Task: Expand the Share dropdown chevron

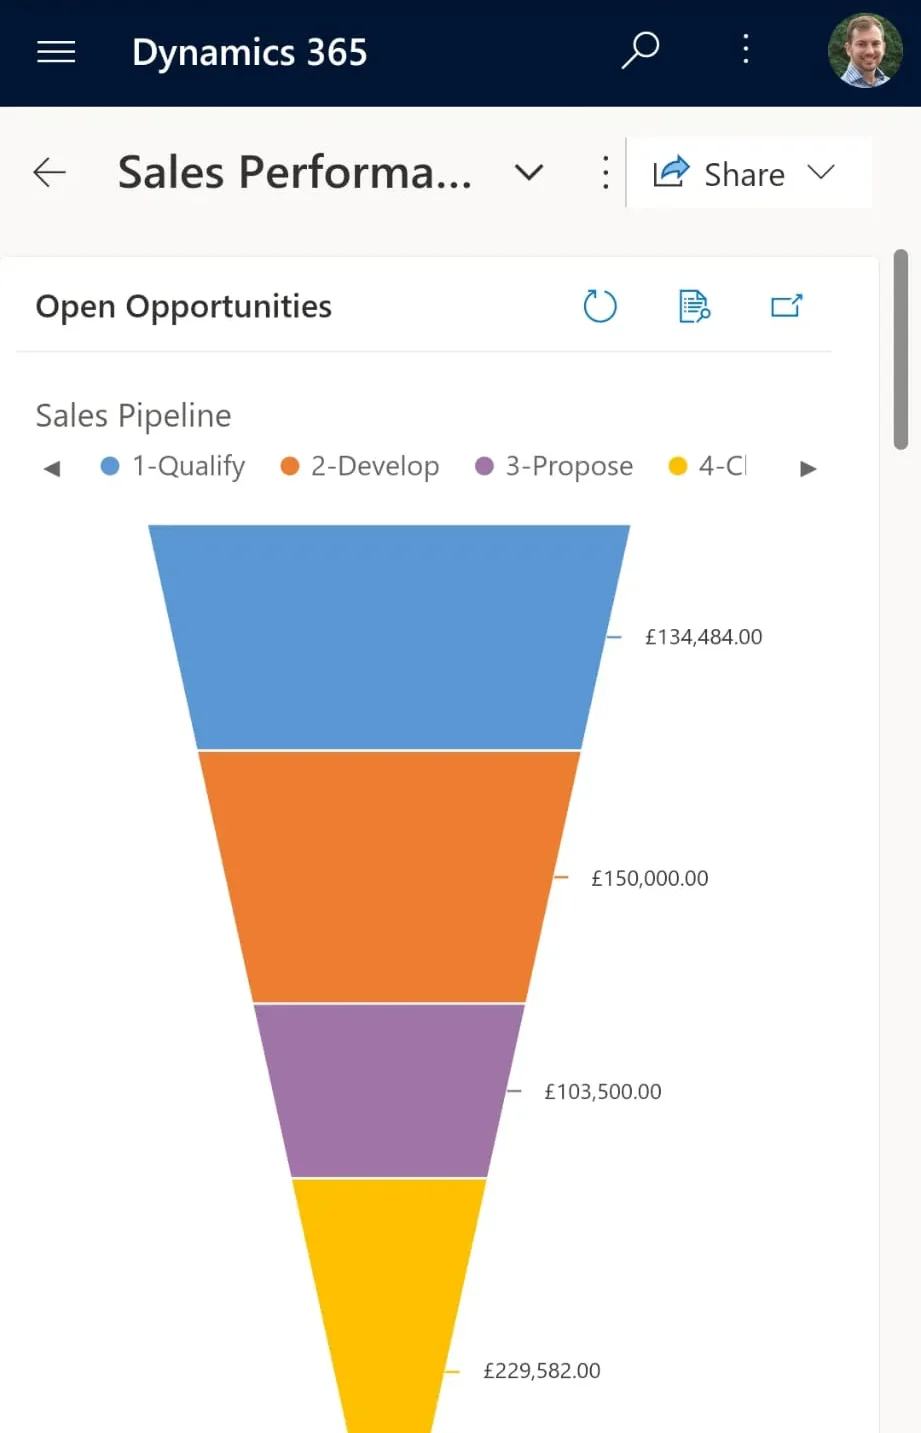Action: [821, 173]
